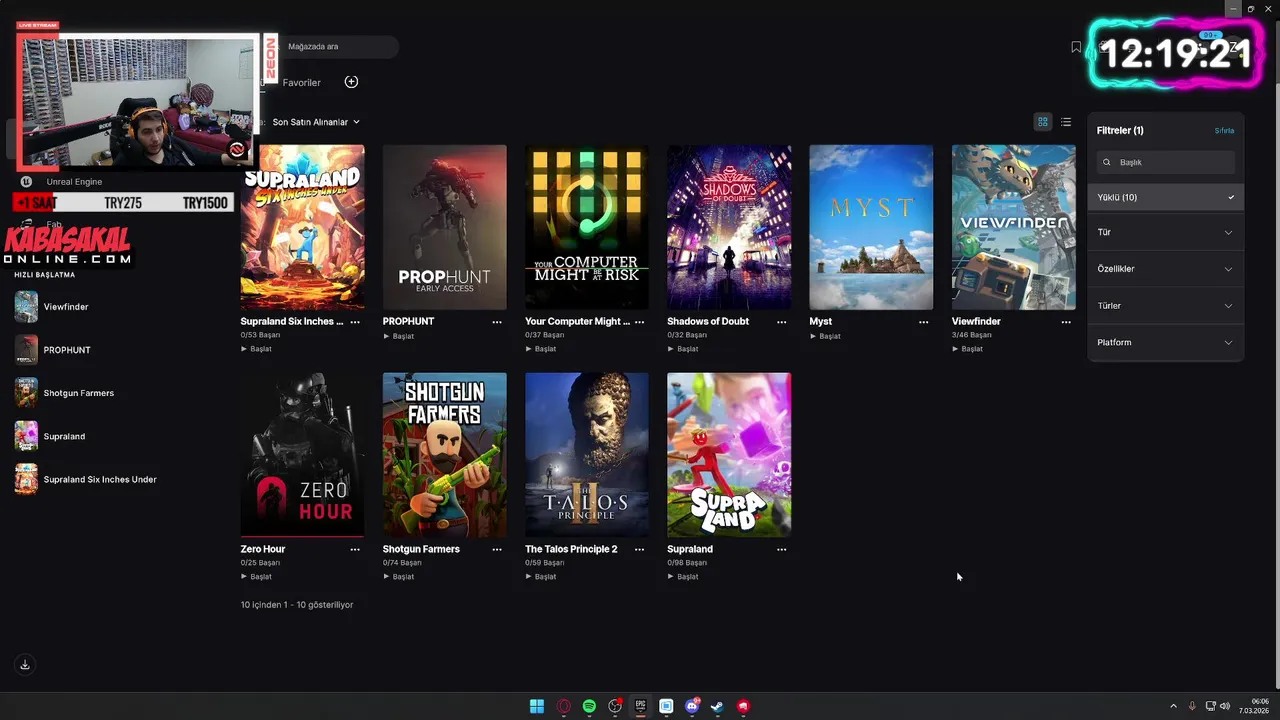Open more options for Supraland

click(x=782, y=549)
